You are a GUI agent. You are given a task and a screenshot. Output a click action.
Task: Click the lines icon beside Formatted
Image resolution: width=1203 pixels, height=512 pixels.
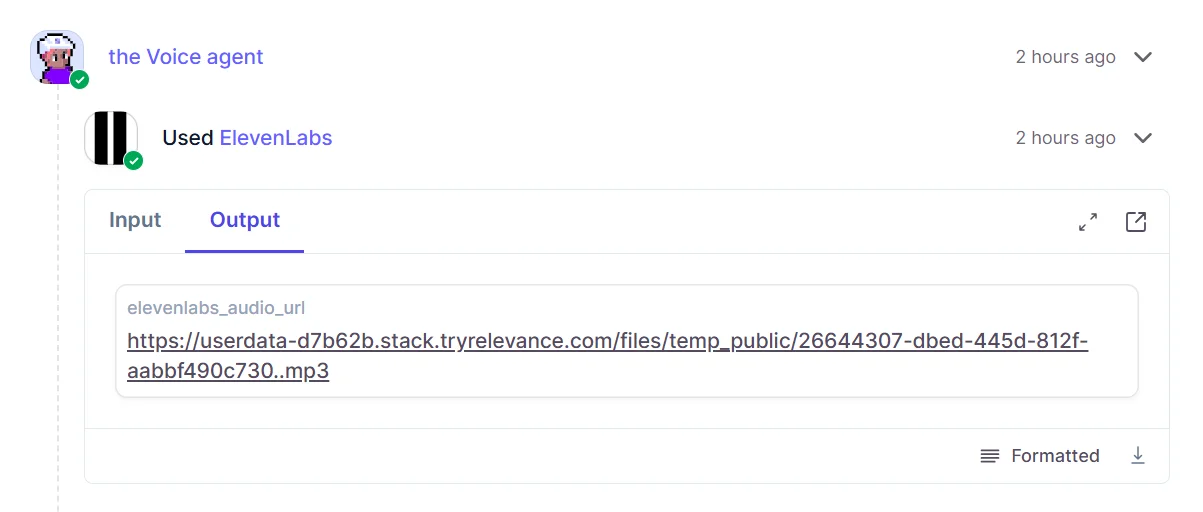[x=990, y=456]
